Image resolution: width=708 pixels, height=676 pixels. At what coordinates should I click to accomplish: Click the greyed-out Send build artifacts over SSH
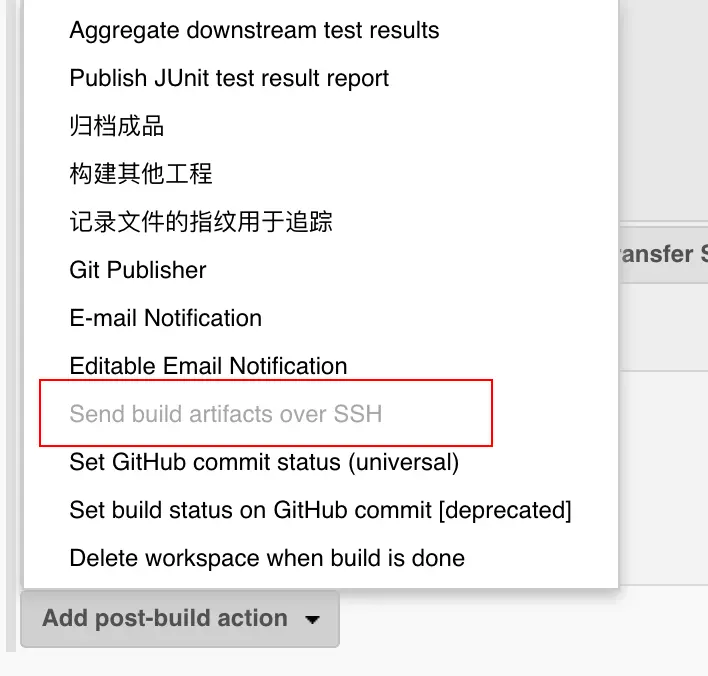pos(225,413)
